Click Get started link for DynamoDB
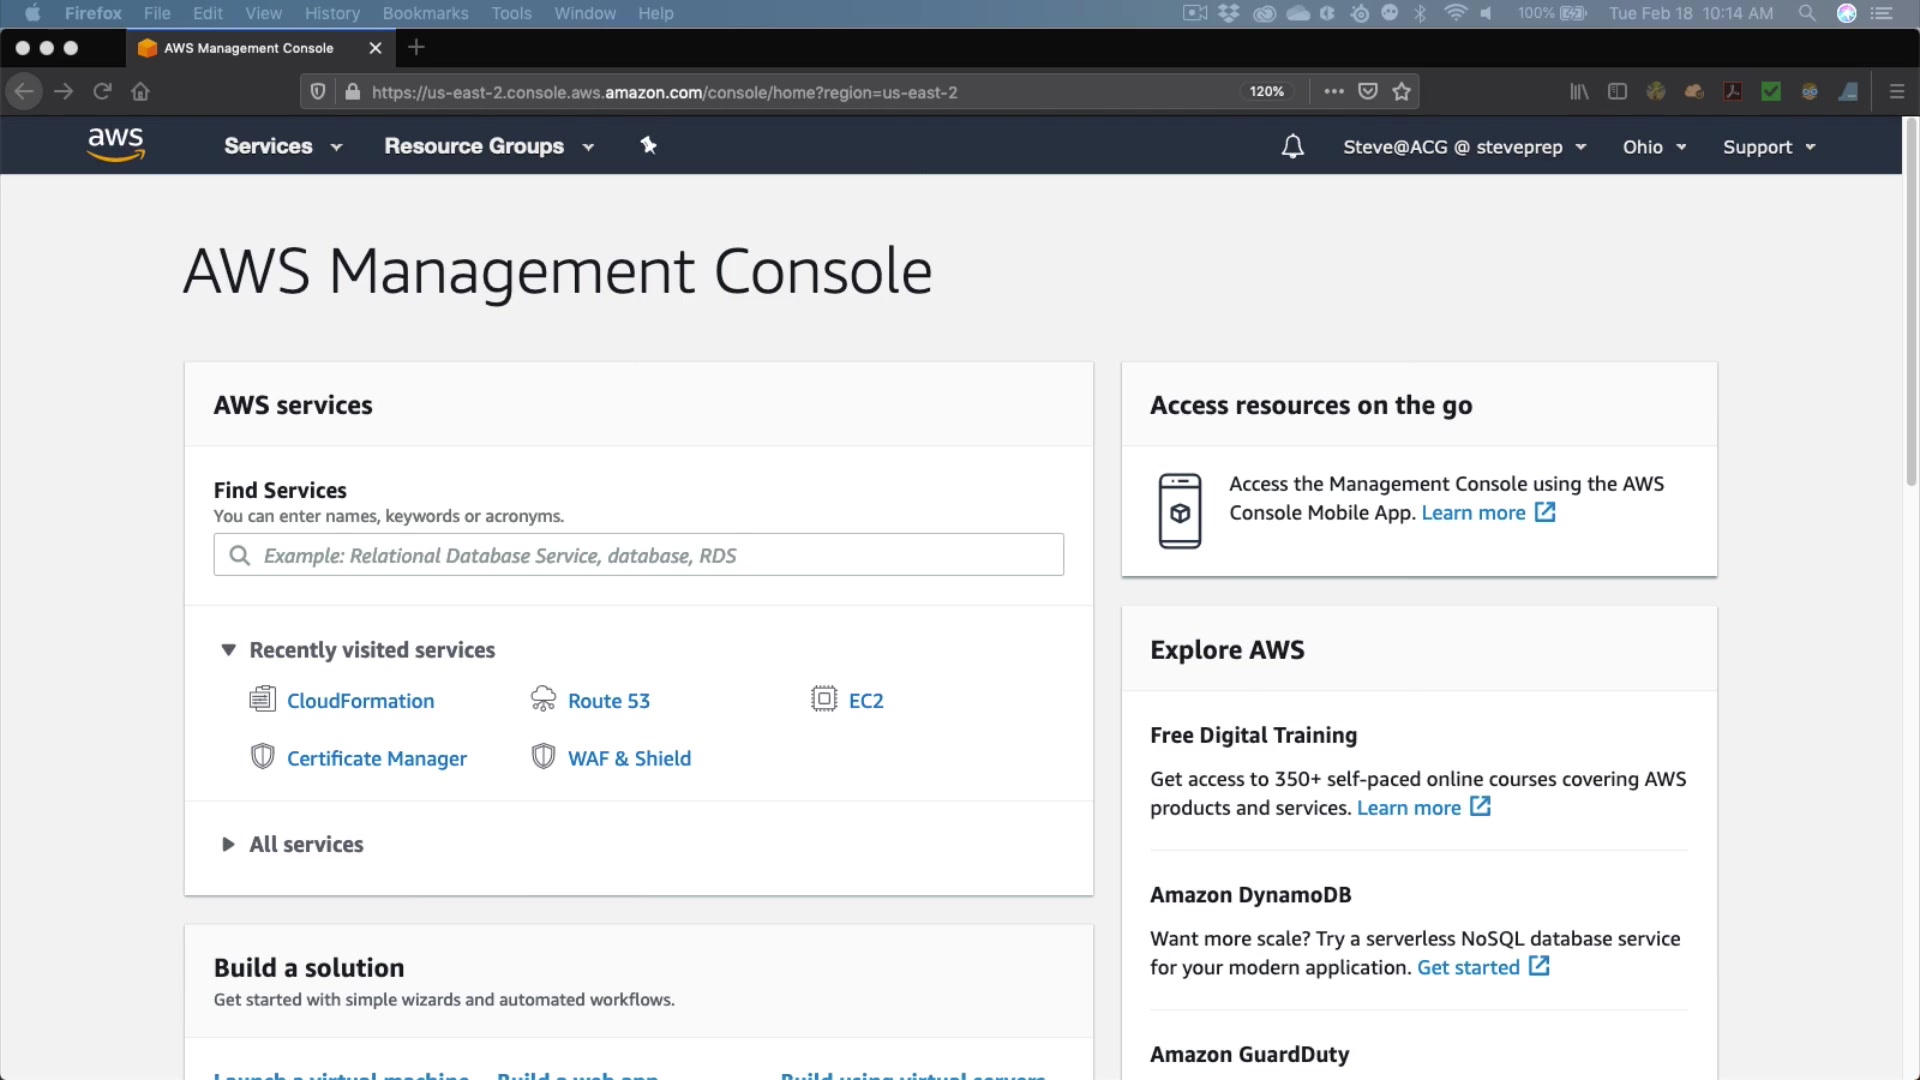Screen dimensions: 1920x1080 coord(1468,967)
